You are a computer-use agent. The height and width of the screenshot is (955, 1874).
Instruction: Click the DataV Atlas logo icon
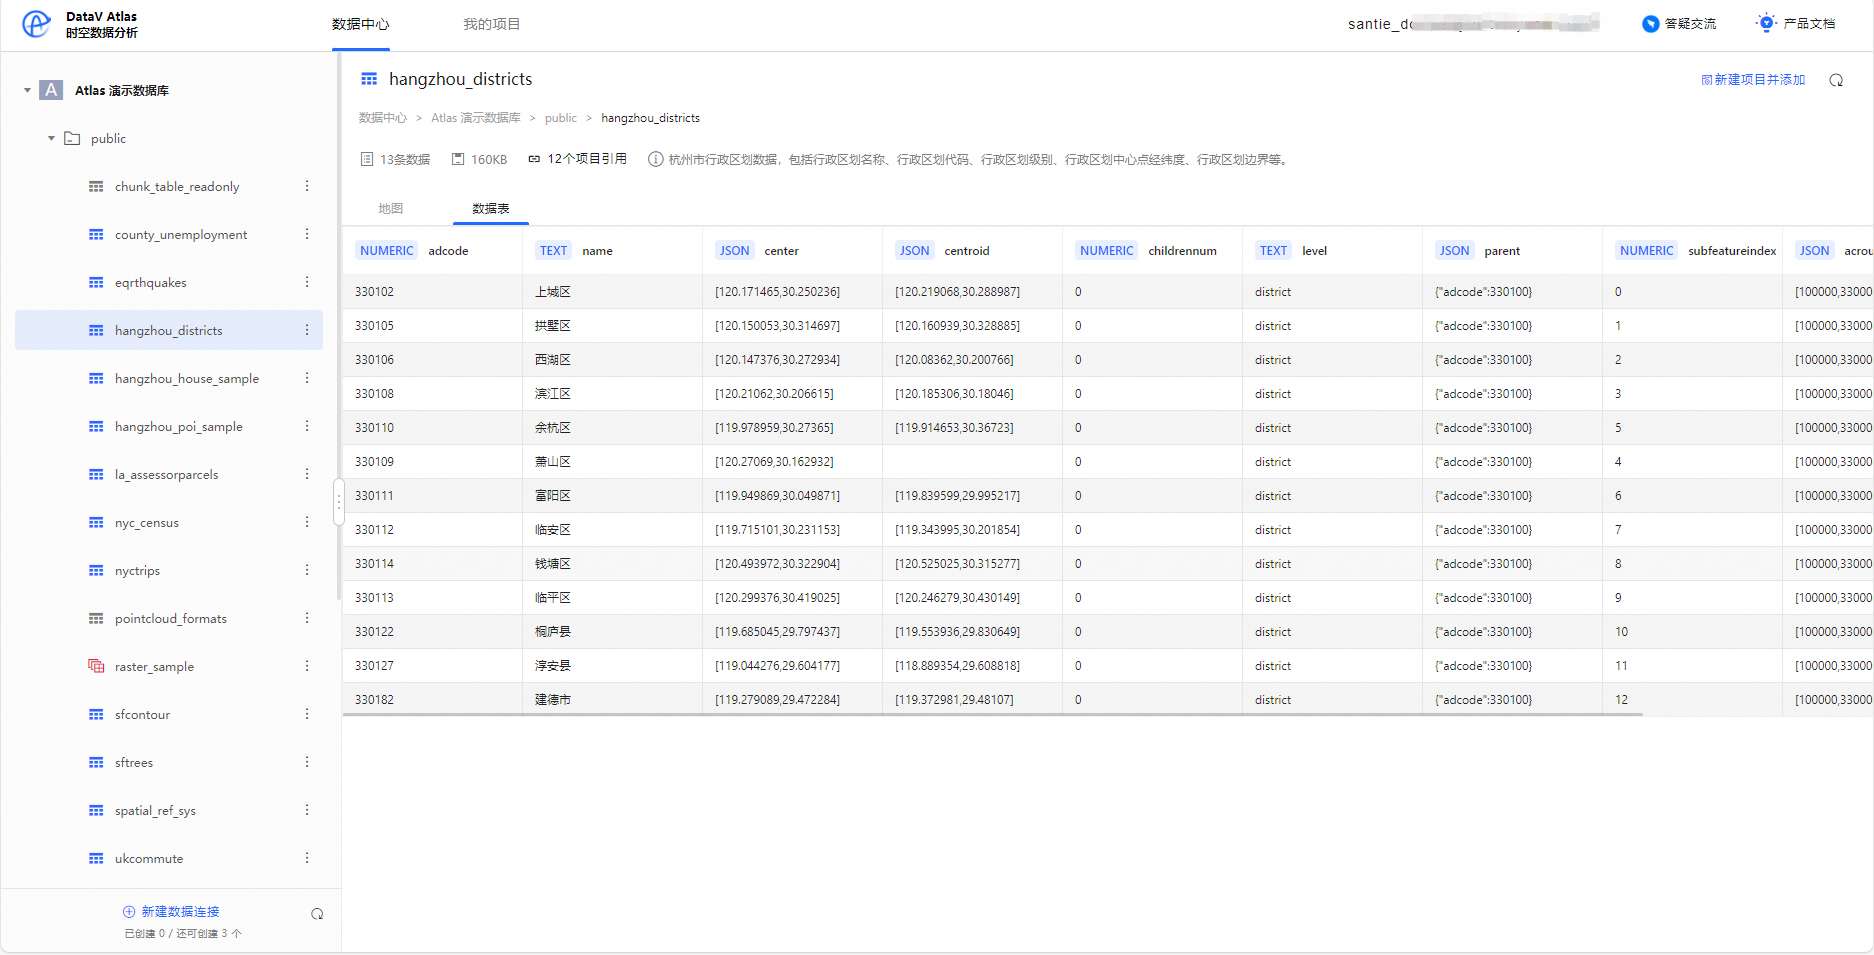point(36,24)
